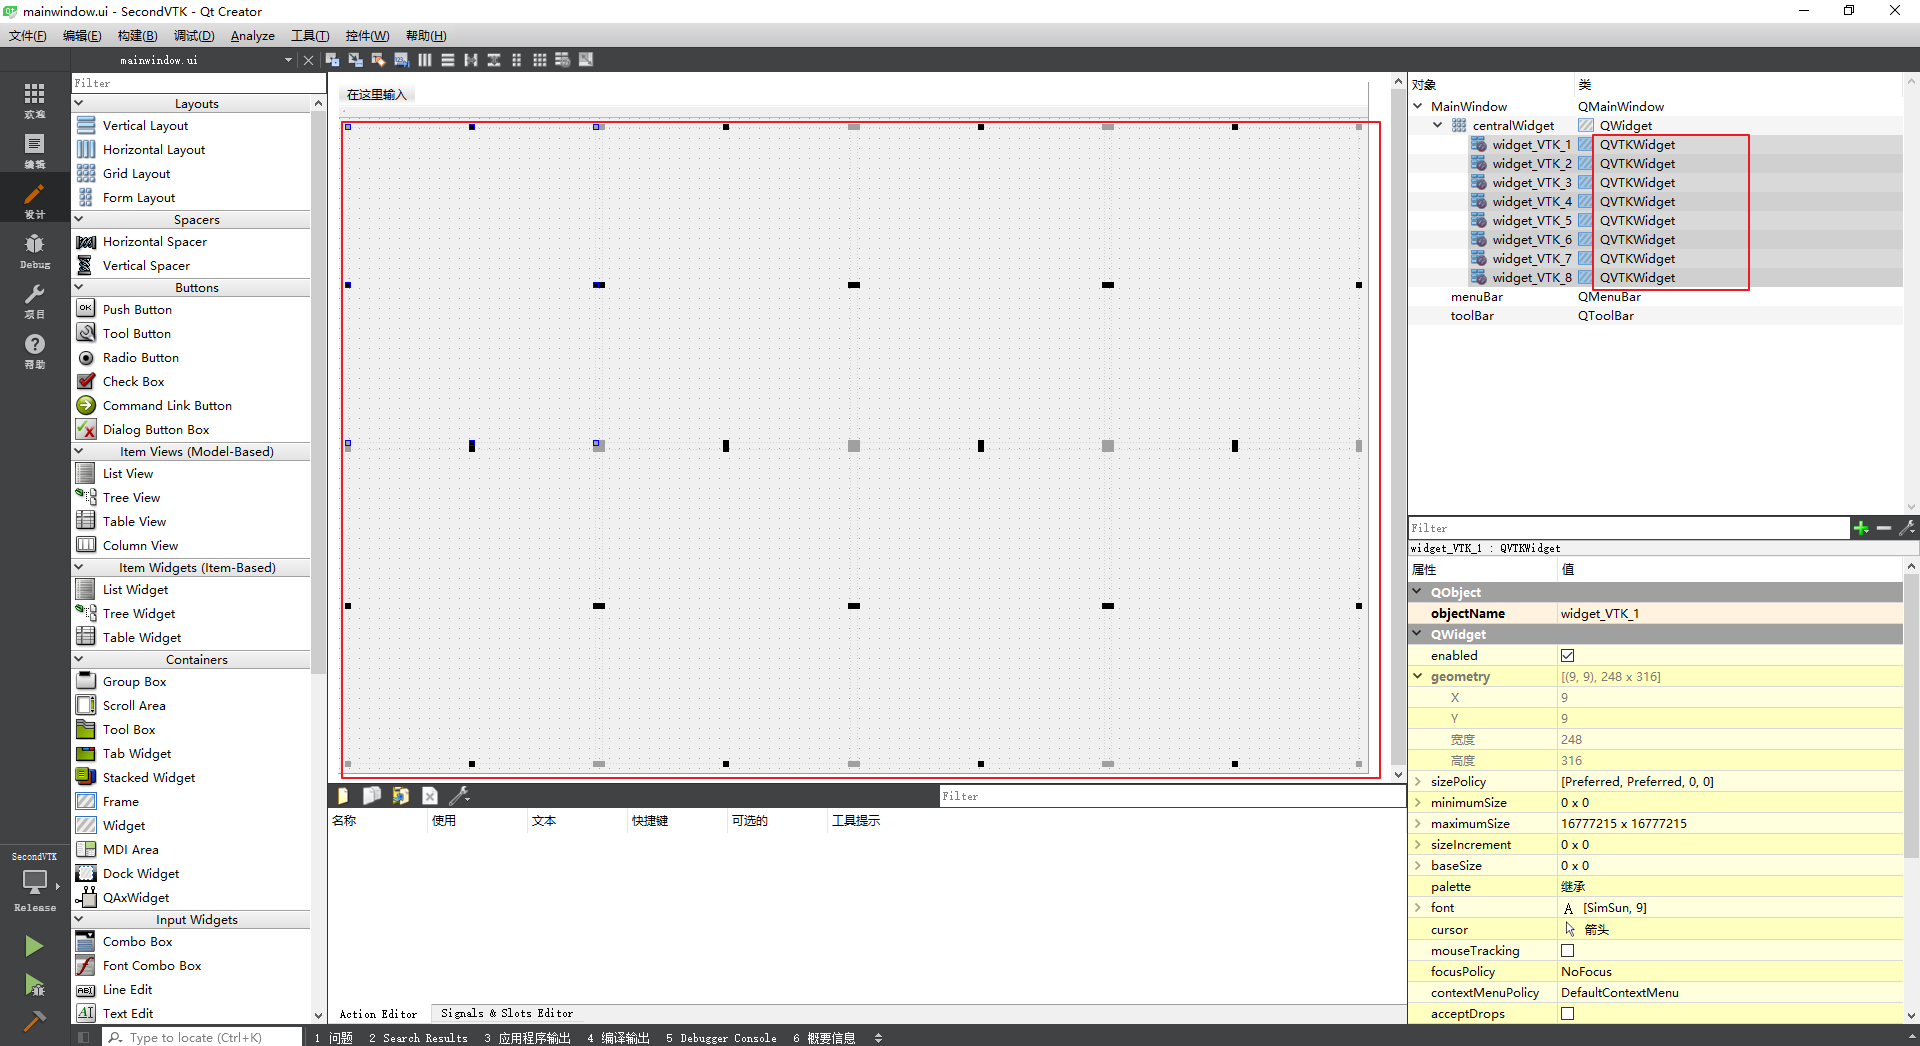The width and height of the screenshot is (1920, 1046).
Task: Add dynamic property with green plus
Action: pos(1861,528)
